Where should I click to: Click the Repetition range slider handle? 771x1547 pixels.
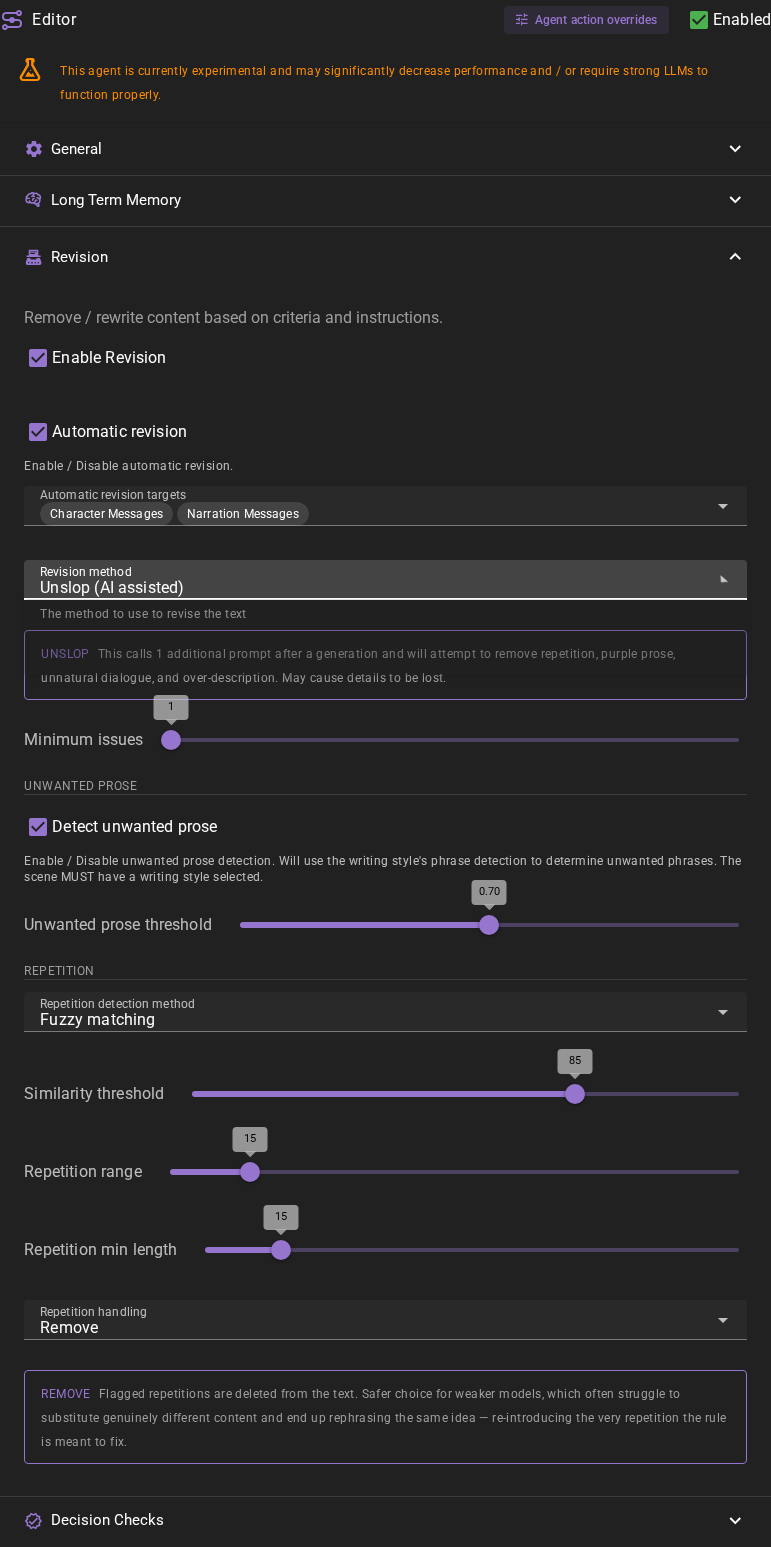click(250, 1172)
